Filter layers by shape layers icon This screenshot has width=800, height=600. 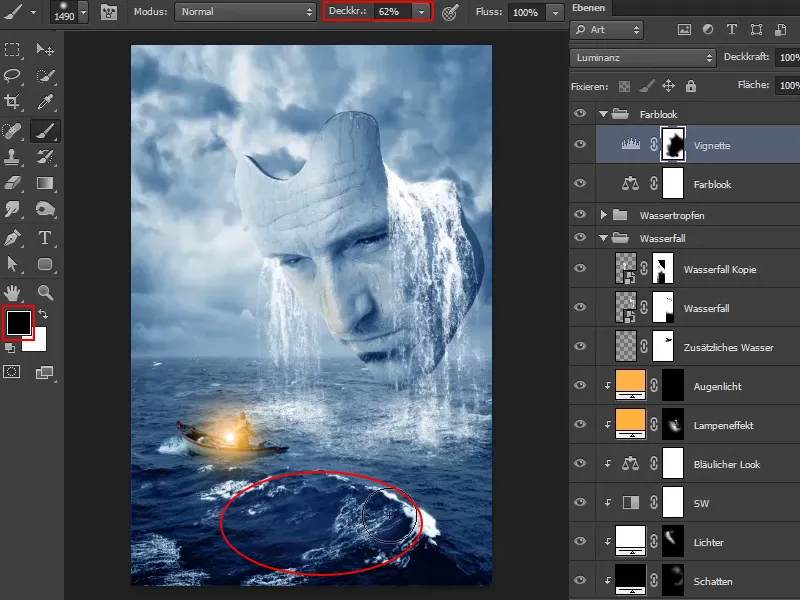tap(756, 30)
